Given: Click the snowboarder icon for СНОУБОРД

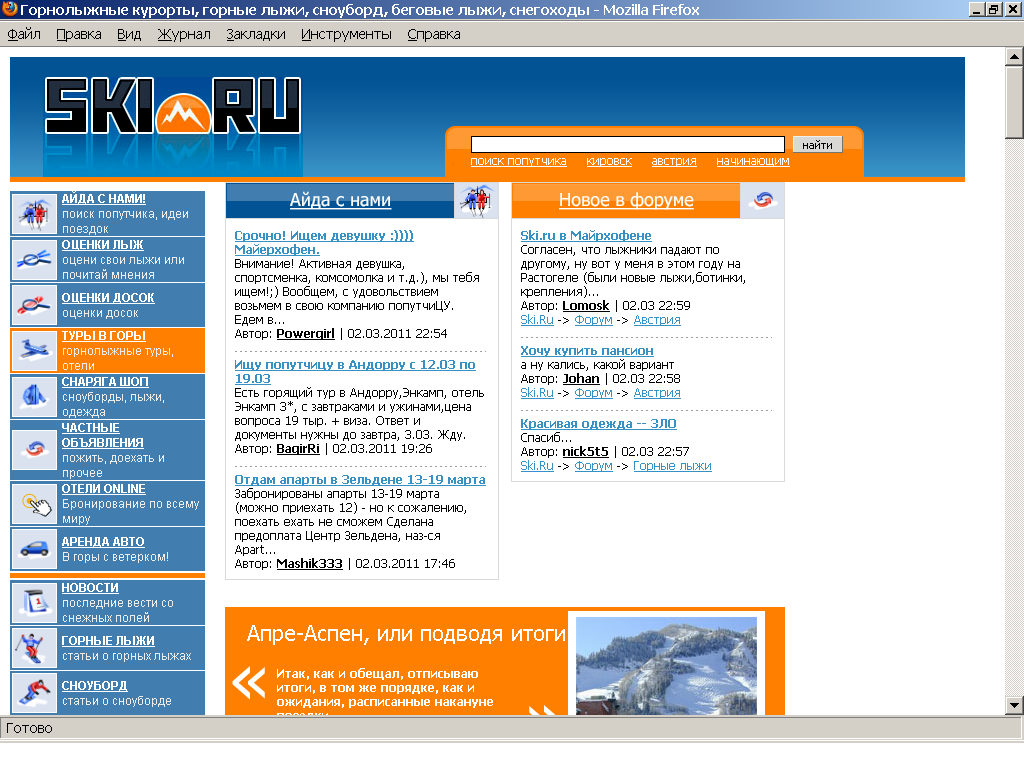Looking at the screenshot, I should 34,693.
